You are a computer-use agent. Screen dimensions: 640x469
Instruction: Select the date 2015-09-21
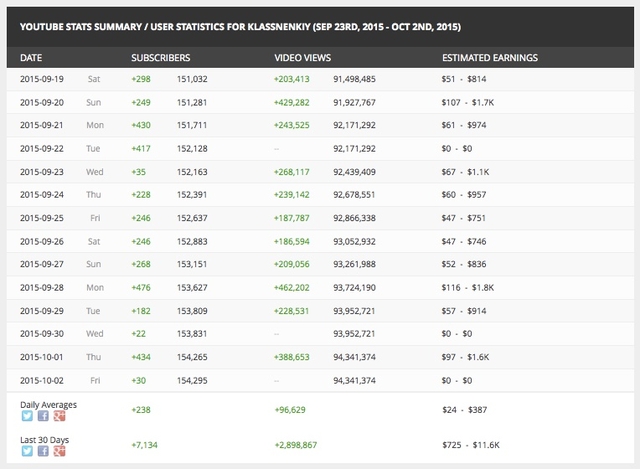(x=42, y=125)
